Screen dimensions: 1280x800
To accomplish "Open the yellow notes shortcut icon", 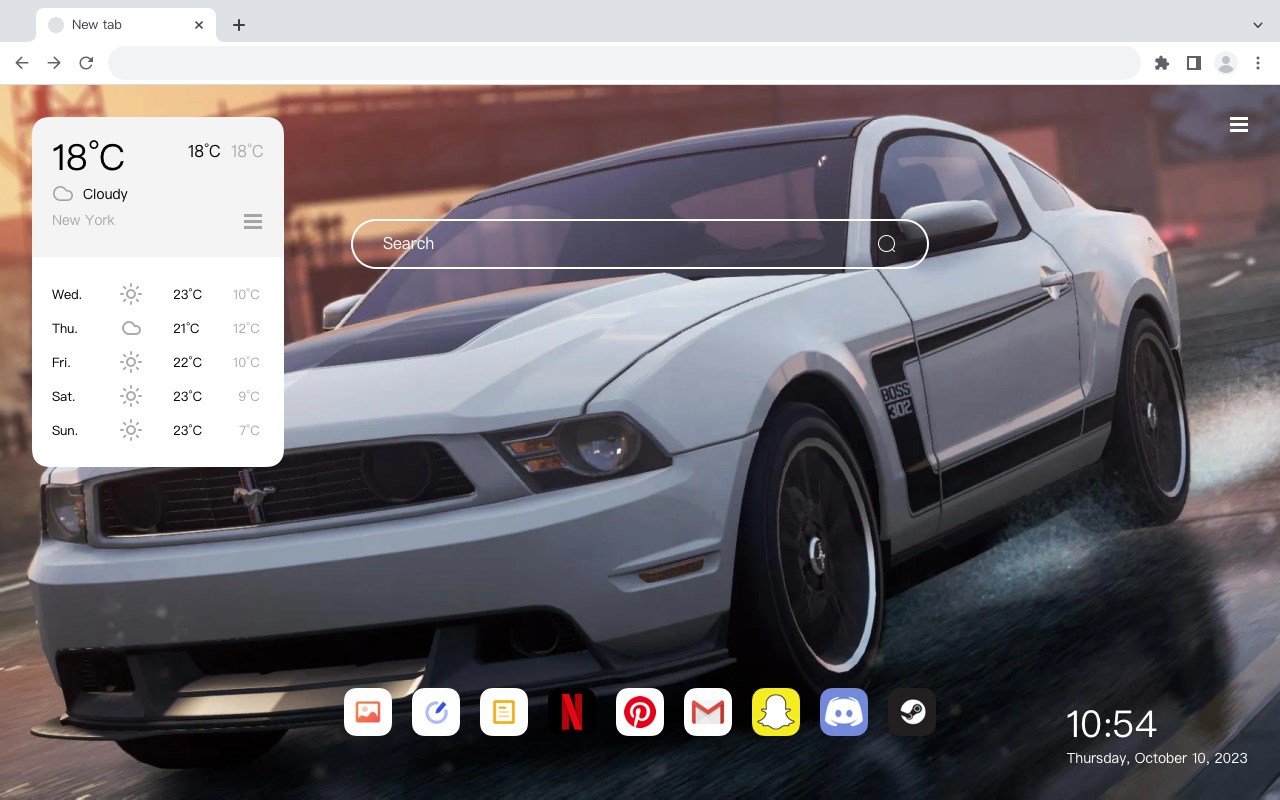I will coord(504,712).
